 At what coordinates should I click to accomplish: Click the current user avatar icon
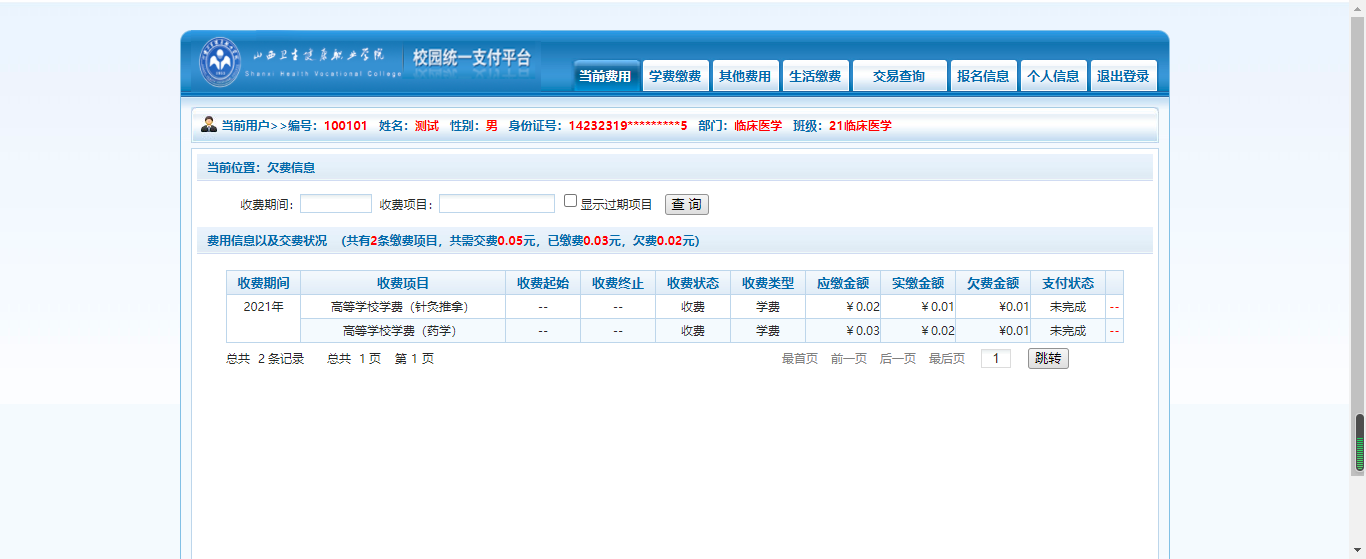[x=209, y=125]
